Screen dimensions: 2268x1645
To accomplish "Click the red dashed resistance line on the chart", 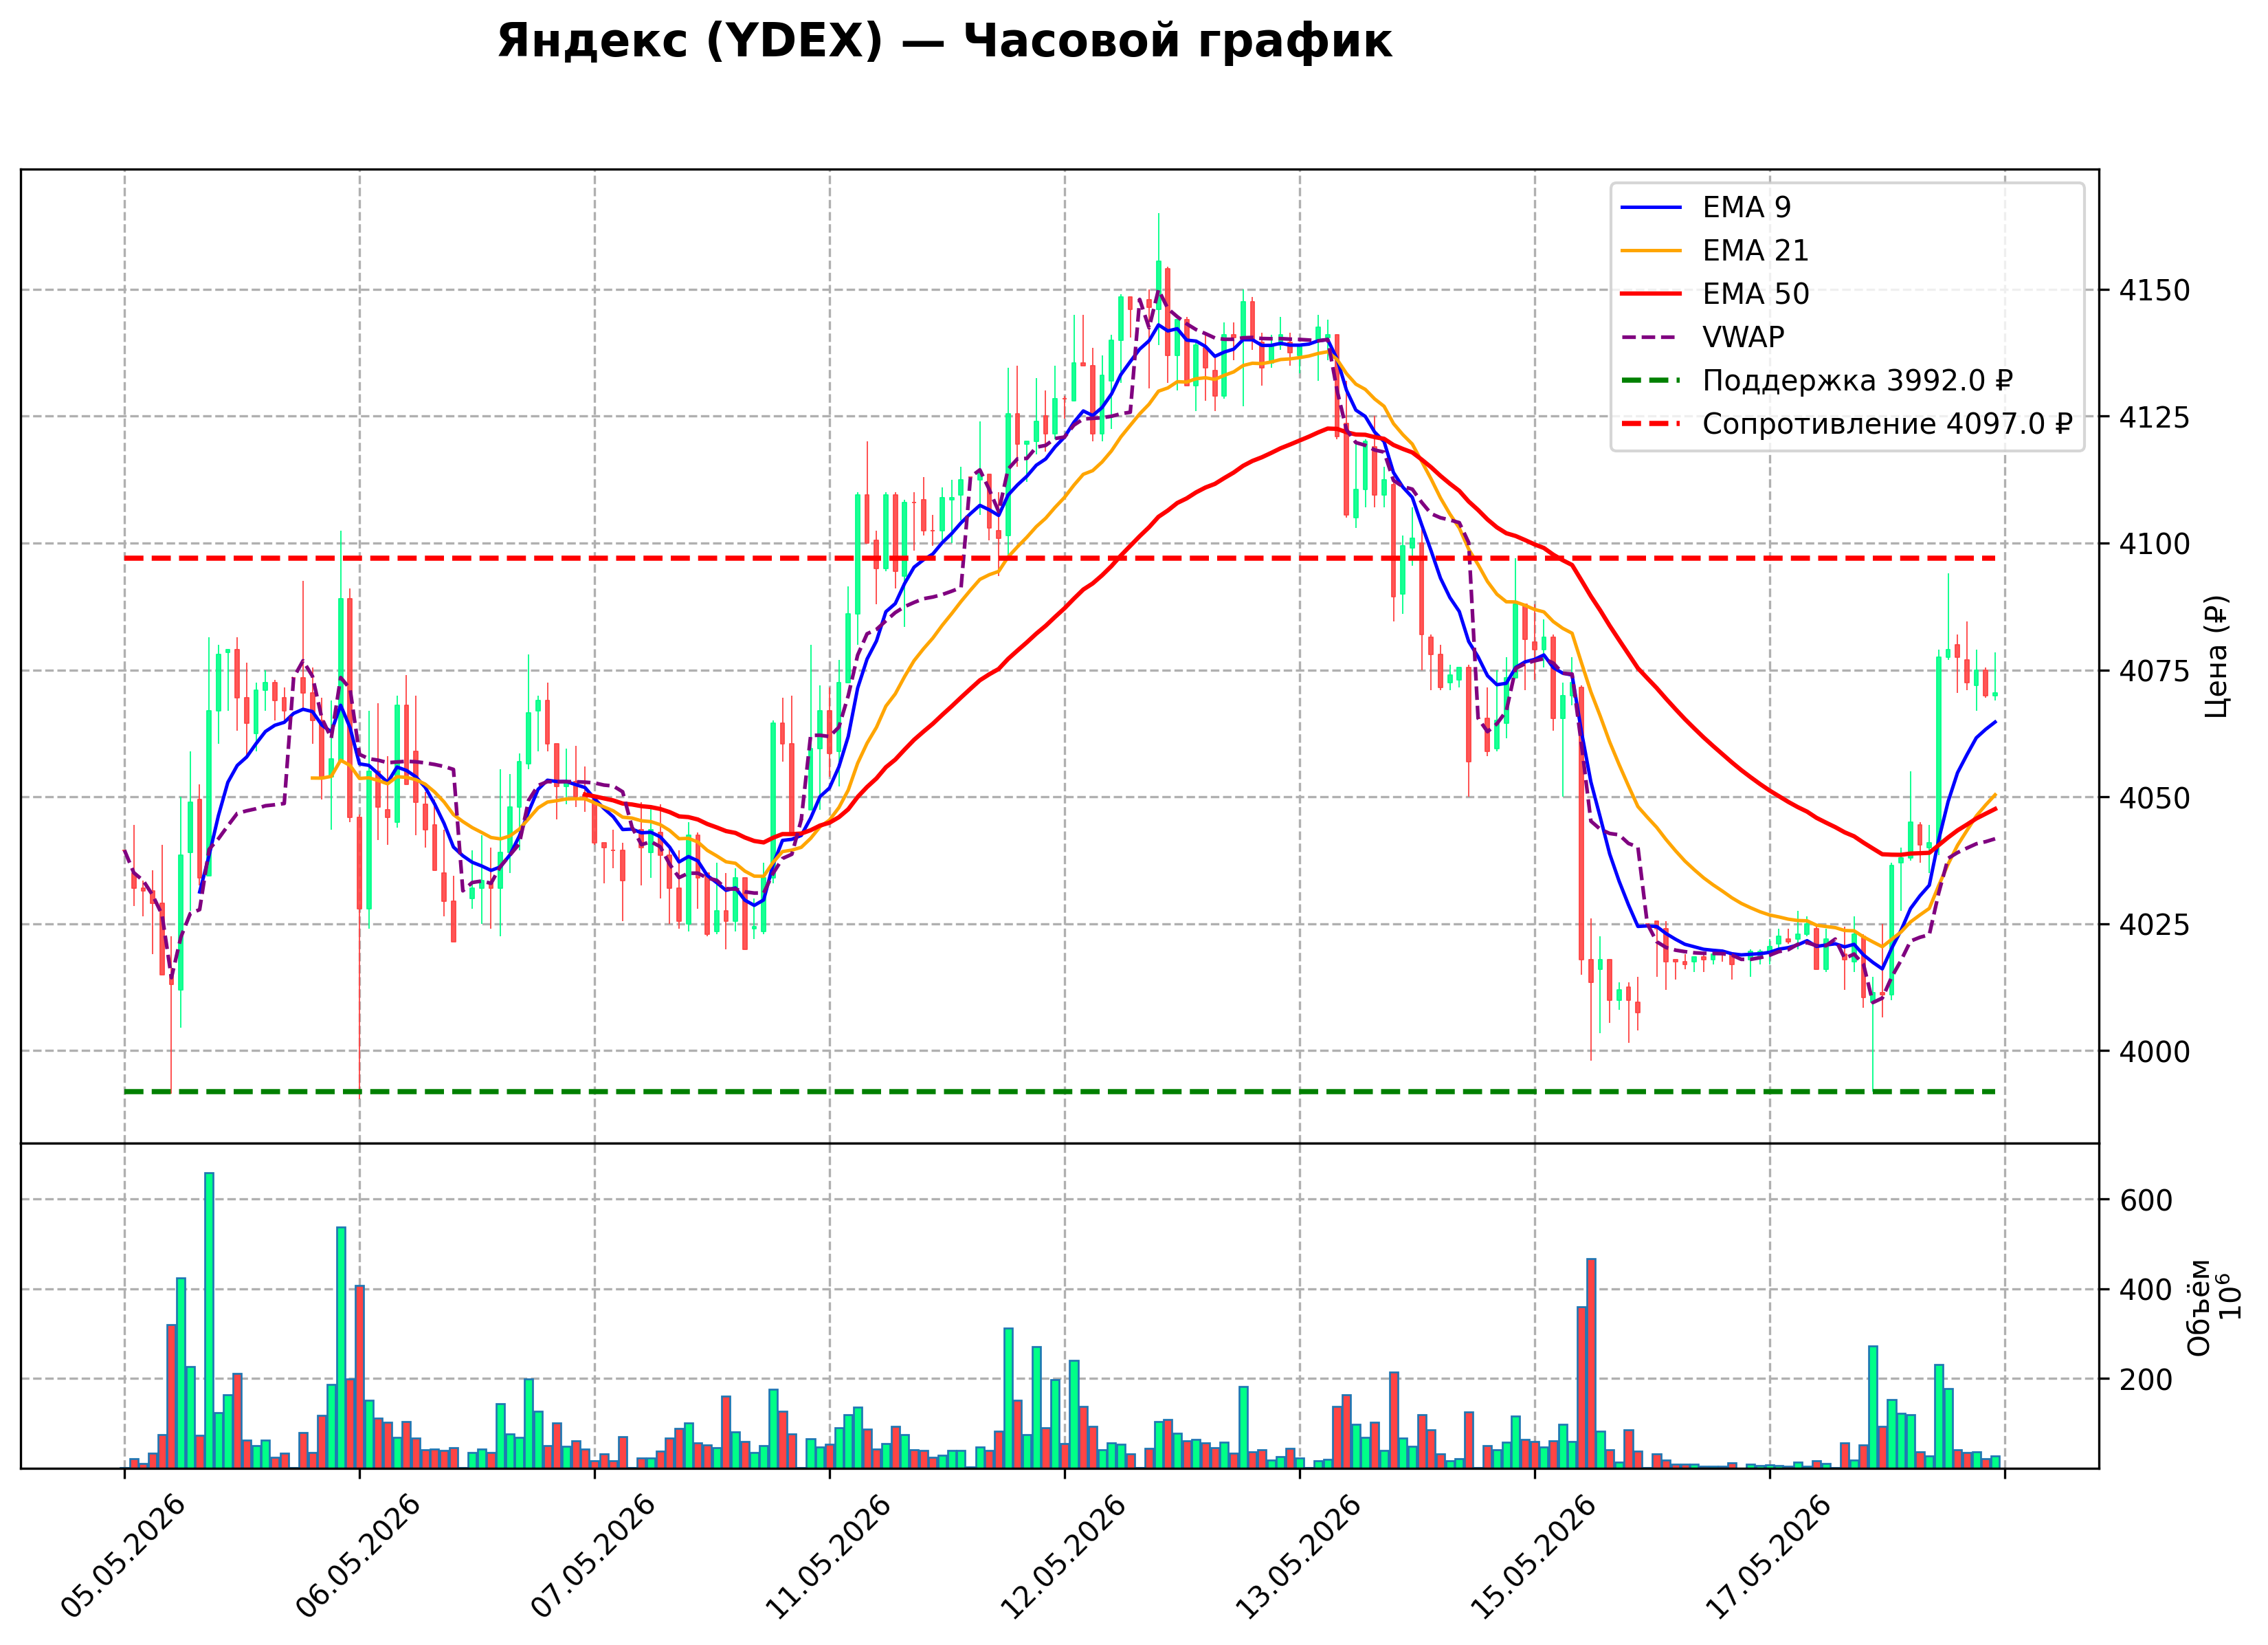I will tap(1060, 558).
